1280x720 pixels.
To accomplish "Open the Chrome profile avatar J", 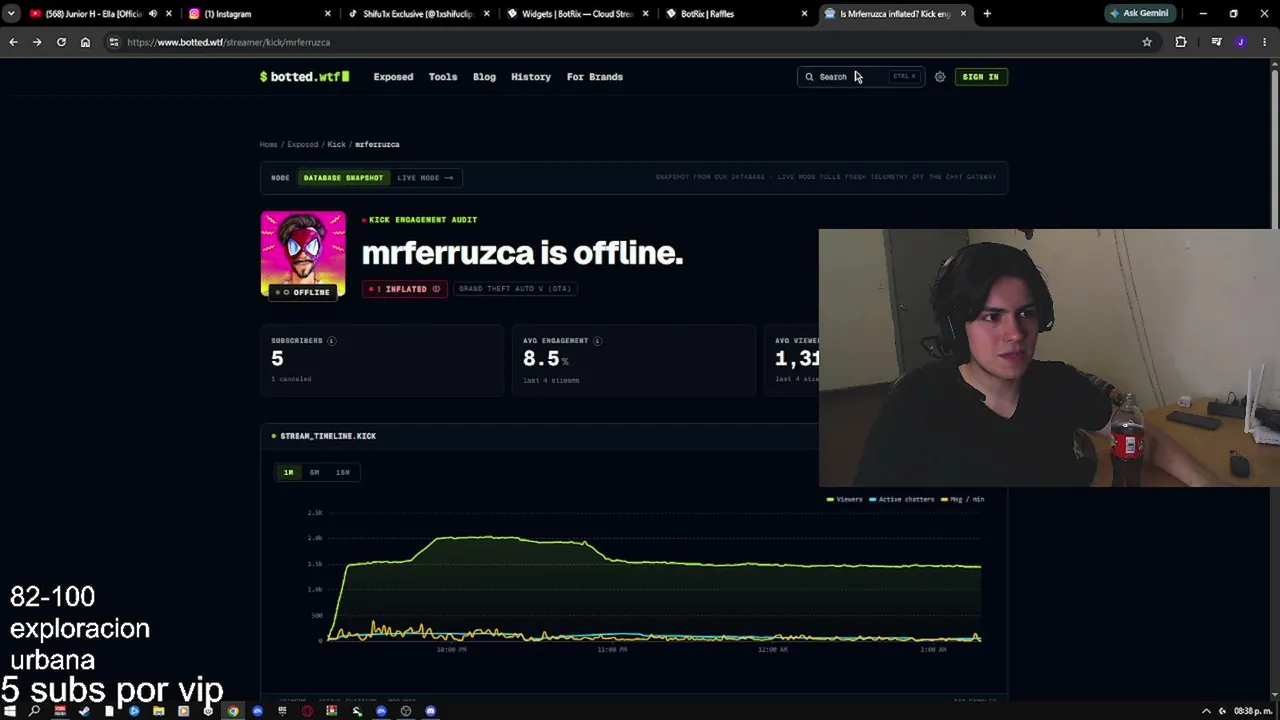I will (1241, 42).
